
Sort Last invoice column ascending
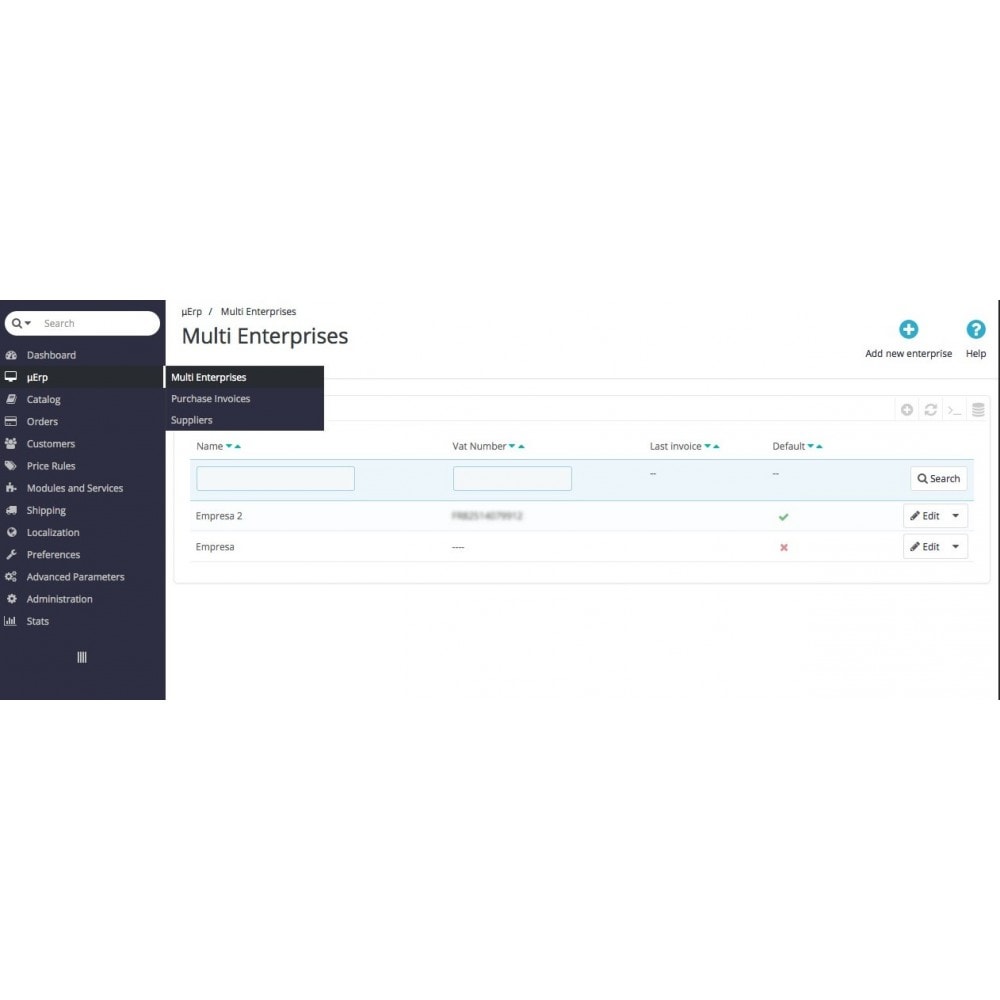pos(716,446)
